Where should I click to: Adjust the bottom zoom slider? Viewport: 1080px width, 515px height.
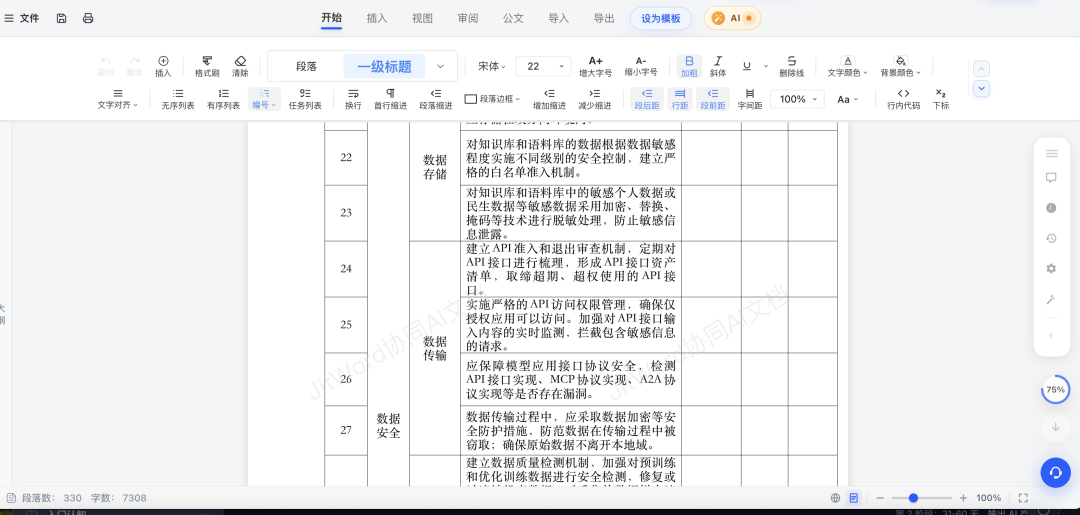(x=921, y=498)
